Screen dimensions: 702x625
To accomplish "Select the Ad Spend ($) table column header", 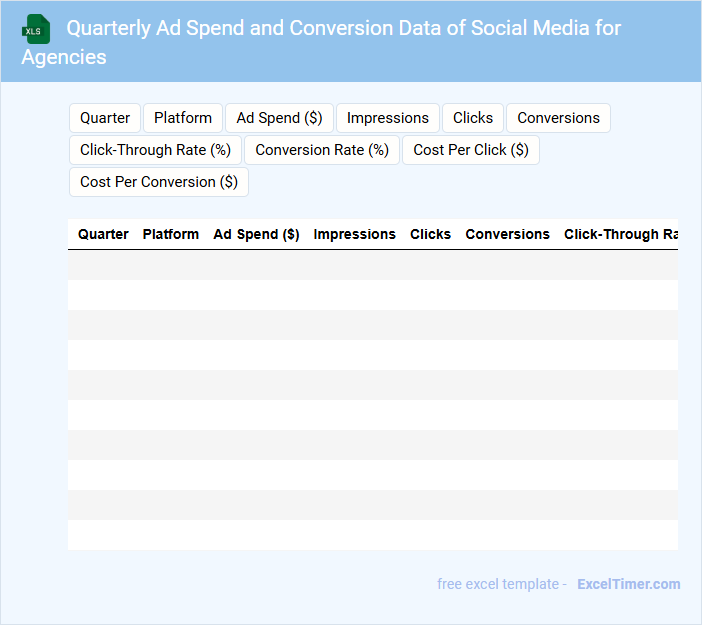I will tap(256, 234).
